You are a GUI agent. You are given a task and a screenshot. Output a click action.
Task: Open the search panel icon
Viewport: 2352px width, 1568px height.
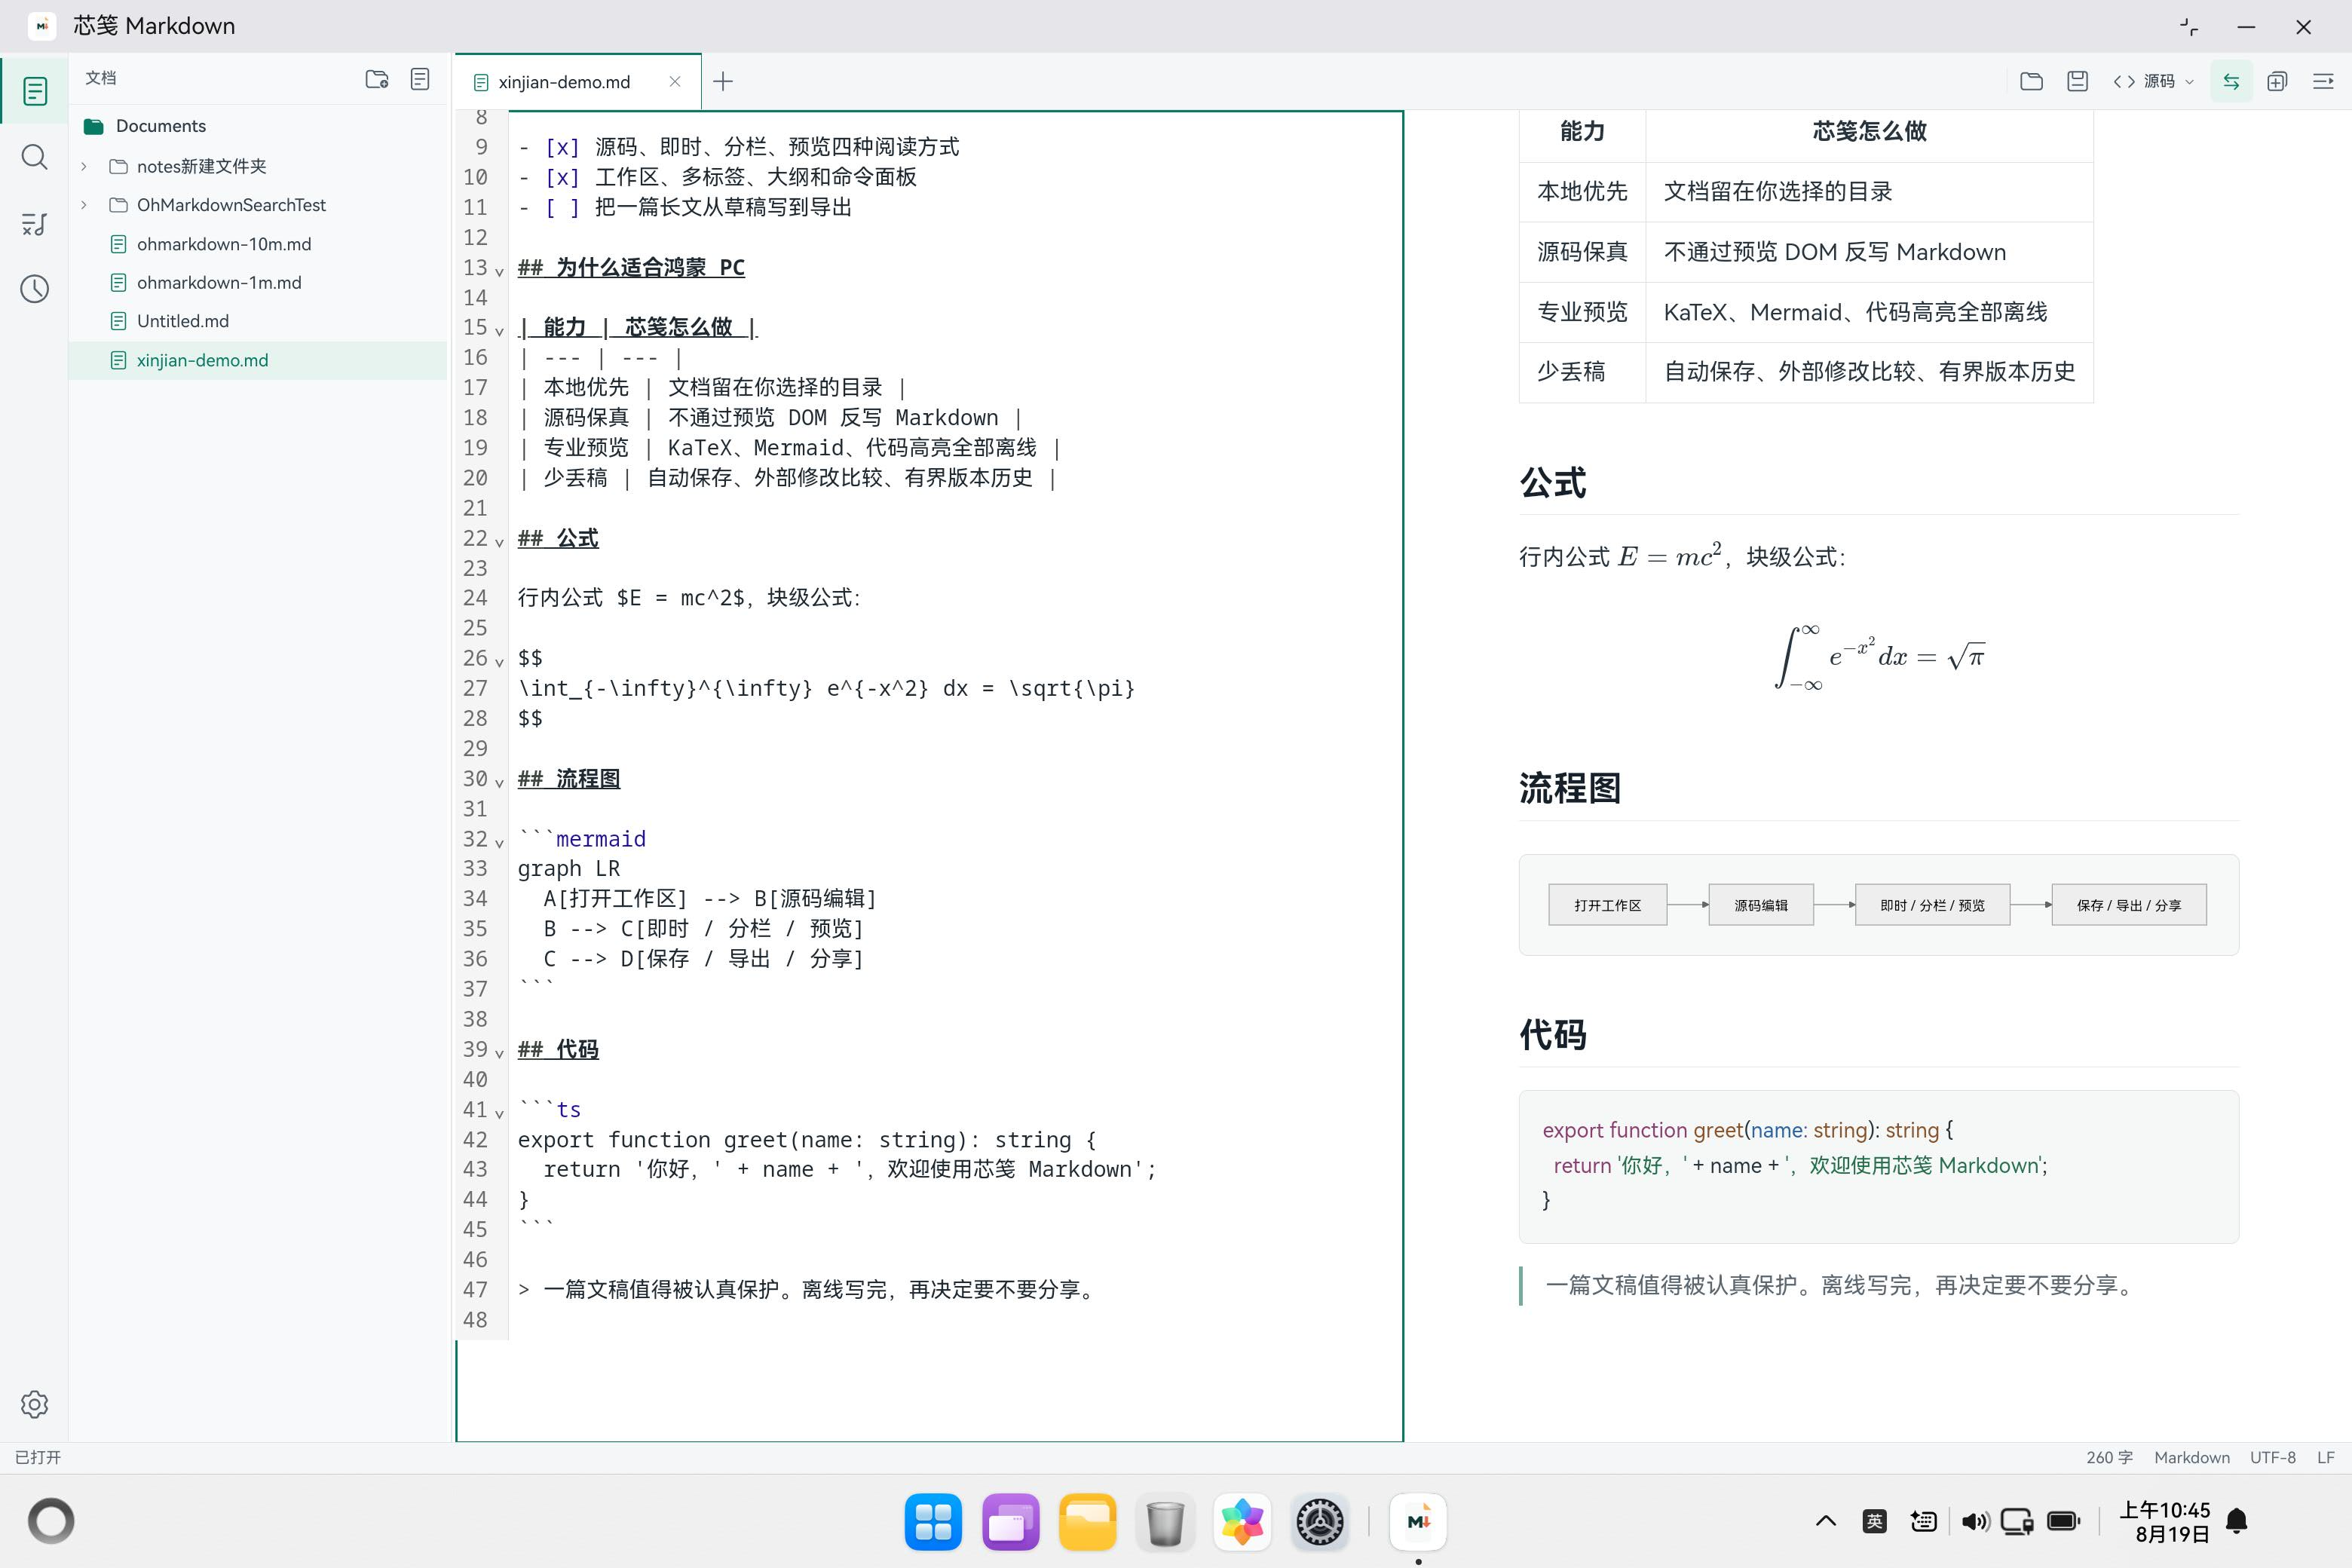35,157
